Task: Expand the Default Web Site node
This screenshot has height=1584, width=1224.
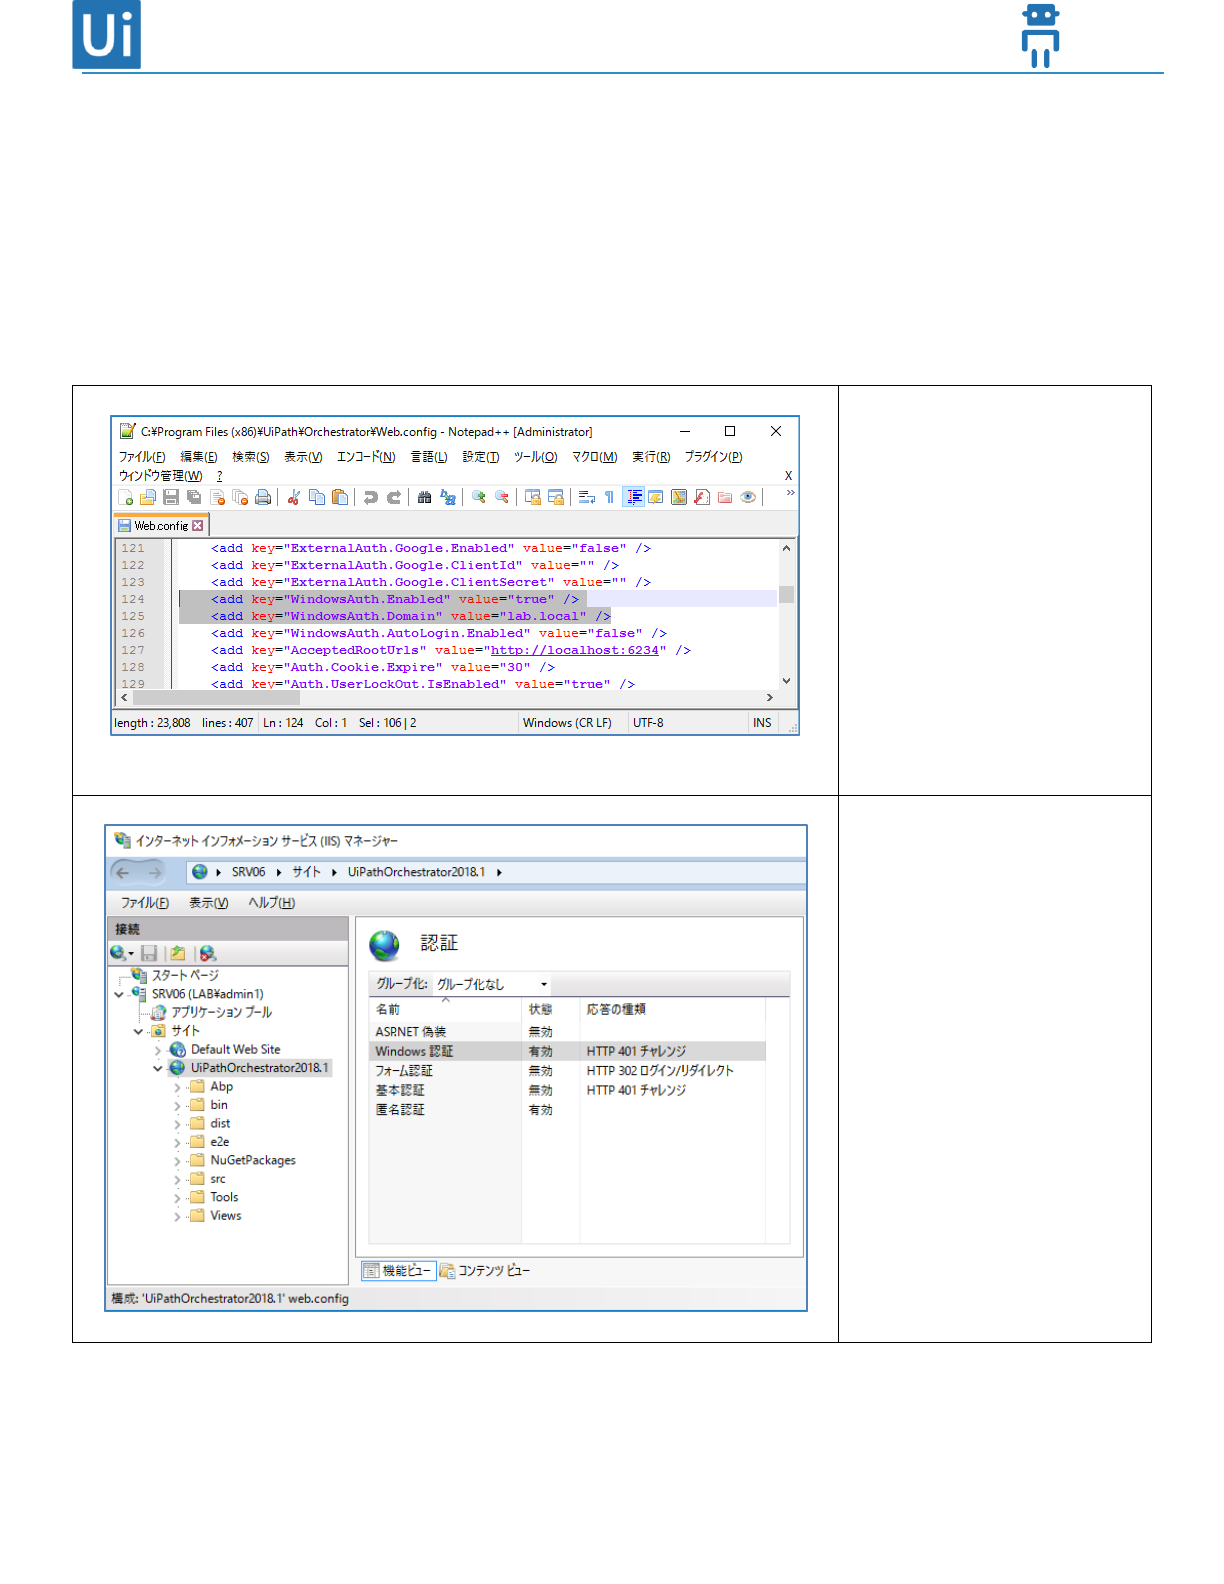Action: 158,1050
